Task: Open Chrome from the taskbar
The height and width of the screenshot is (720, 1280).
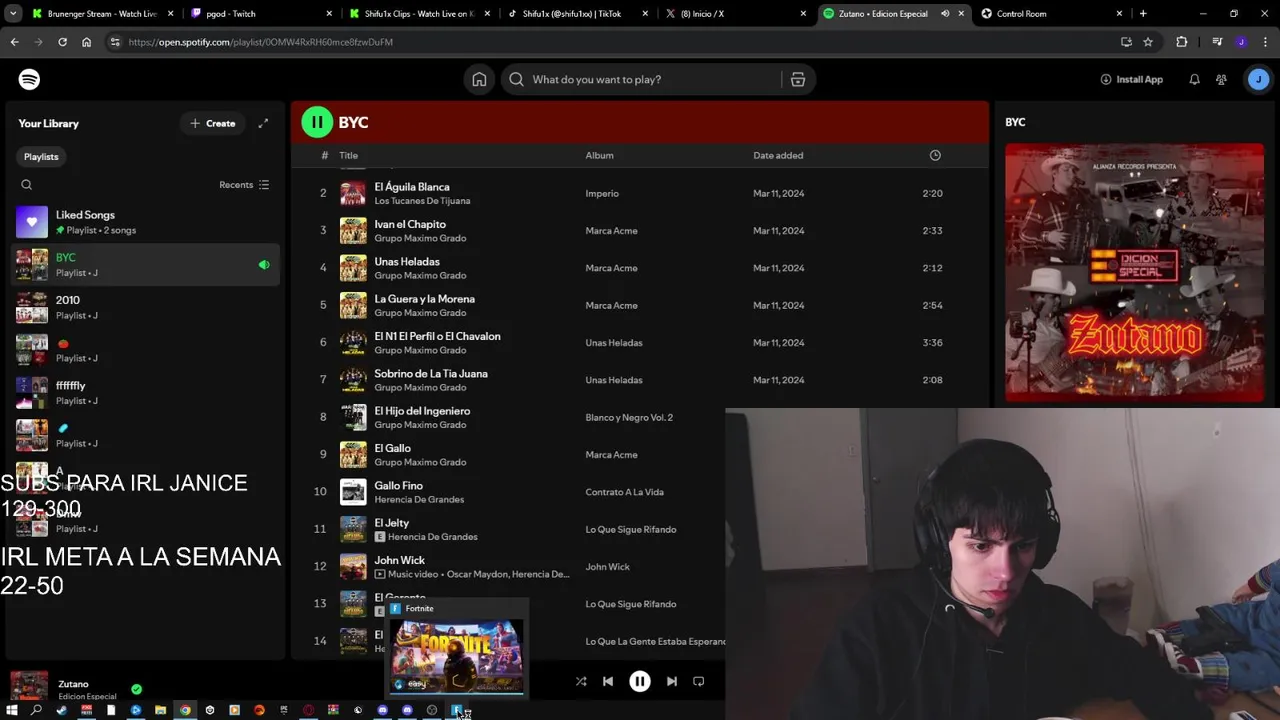Action: tap(185, 710)
